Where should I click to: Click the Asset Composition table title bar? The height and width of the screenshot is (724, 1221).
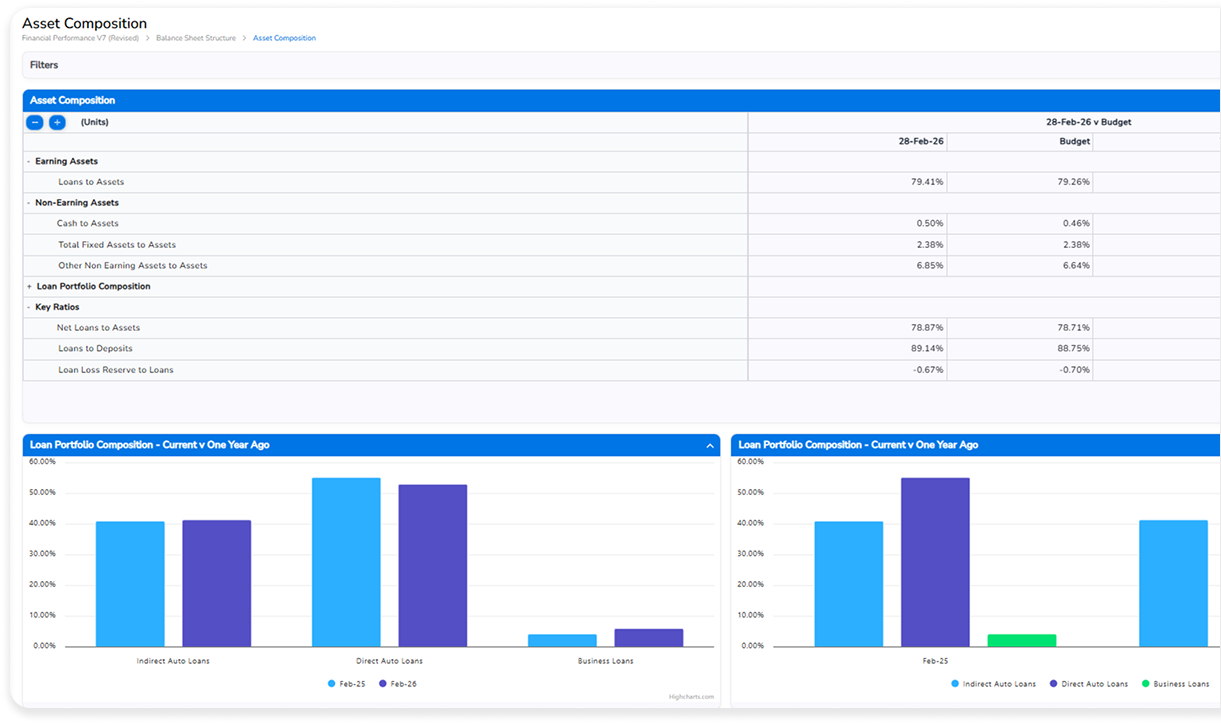pos(621,100)
